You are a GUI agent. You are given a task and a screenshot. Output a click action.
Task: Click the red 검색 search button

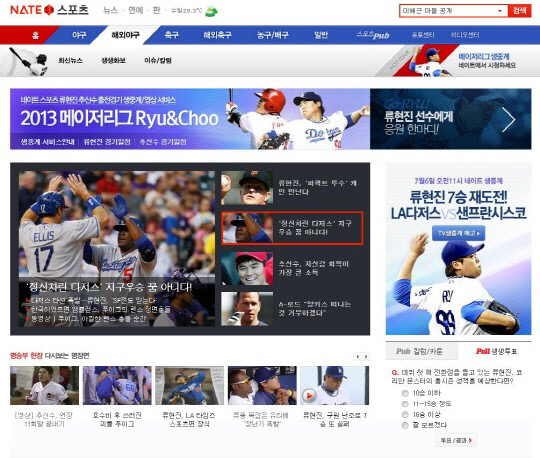(519, 11)
